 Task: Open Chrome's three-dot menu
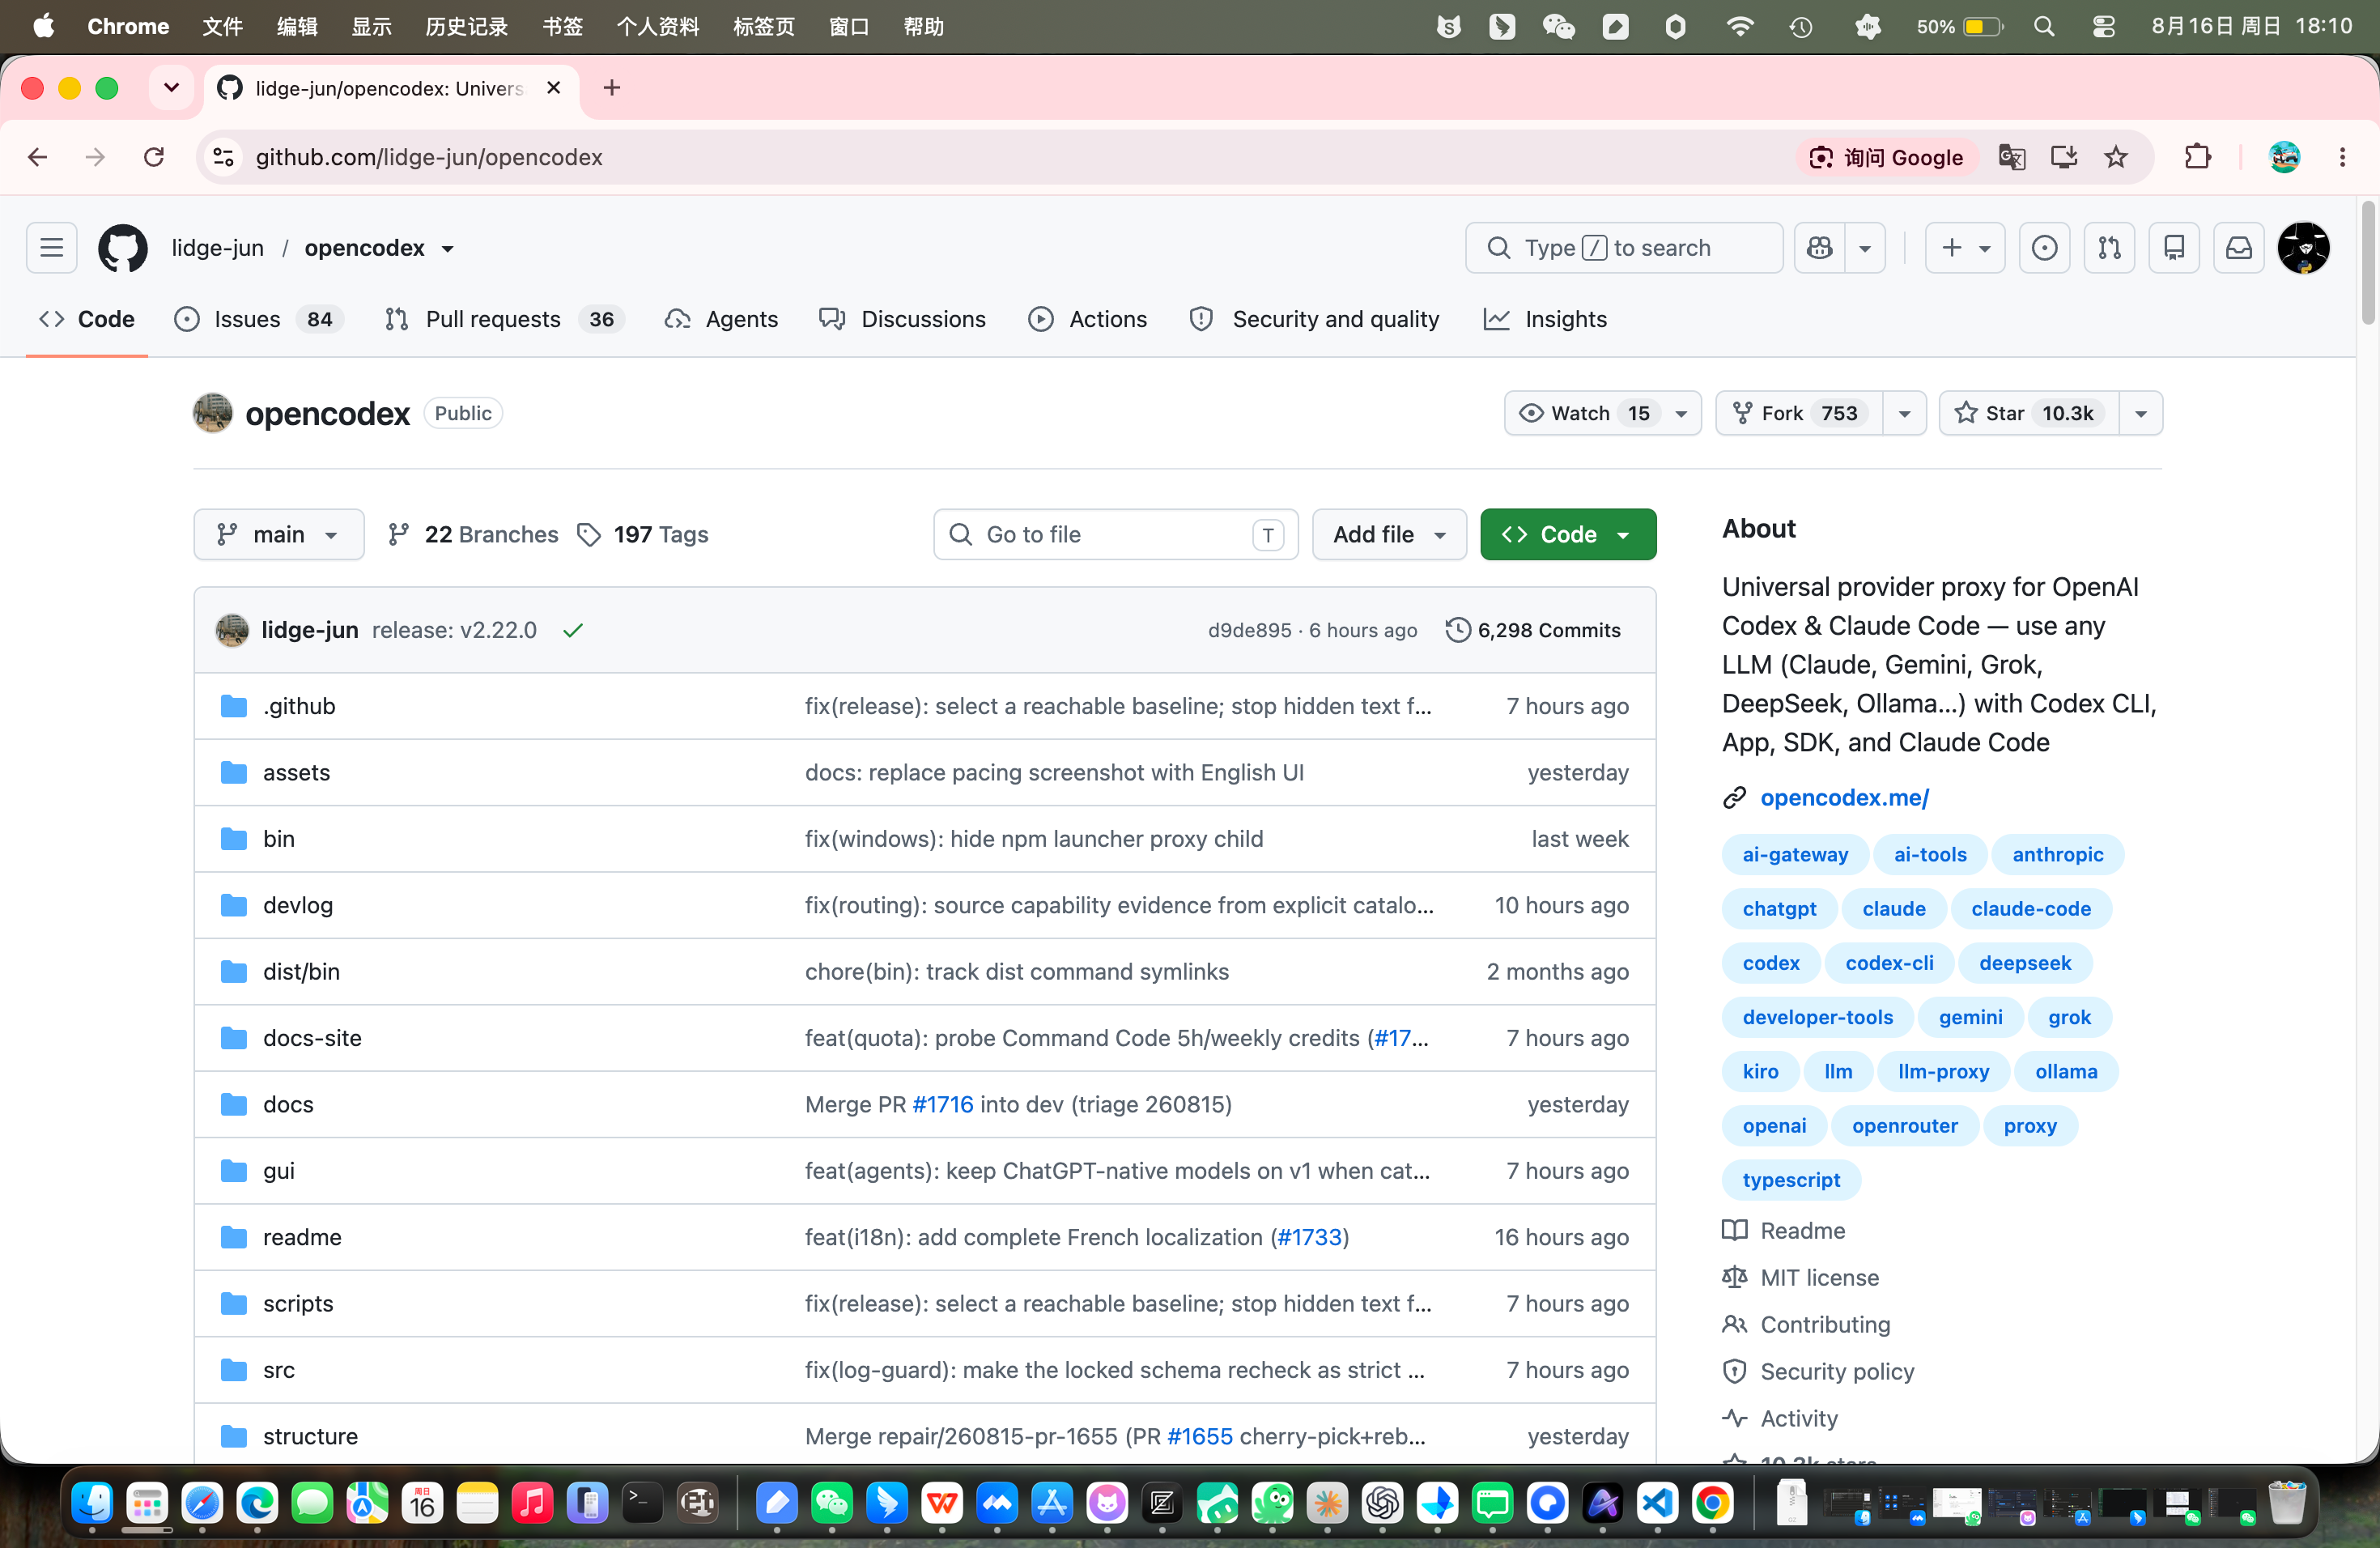click(2342, 157)
